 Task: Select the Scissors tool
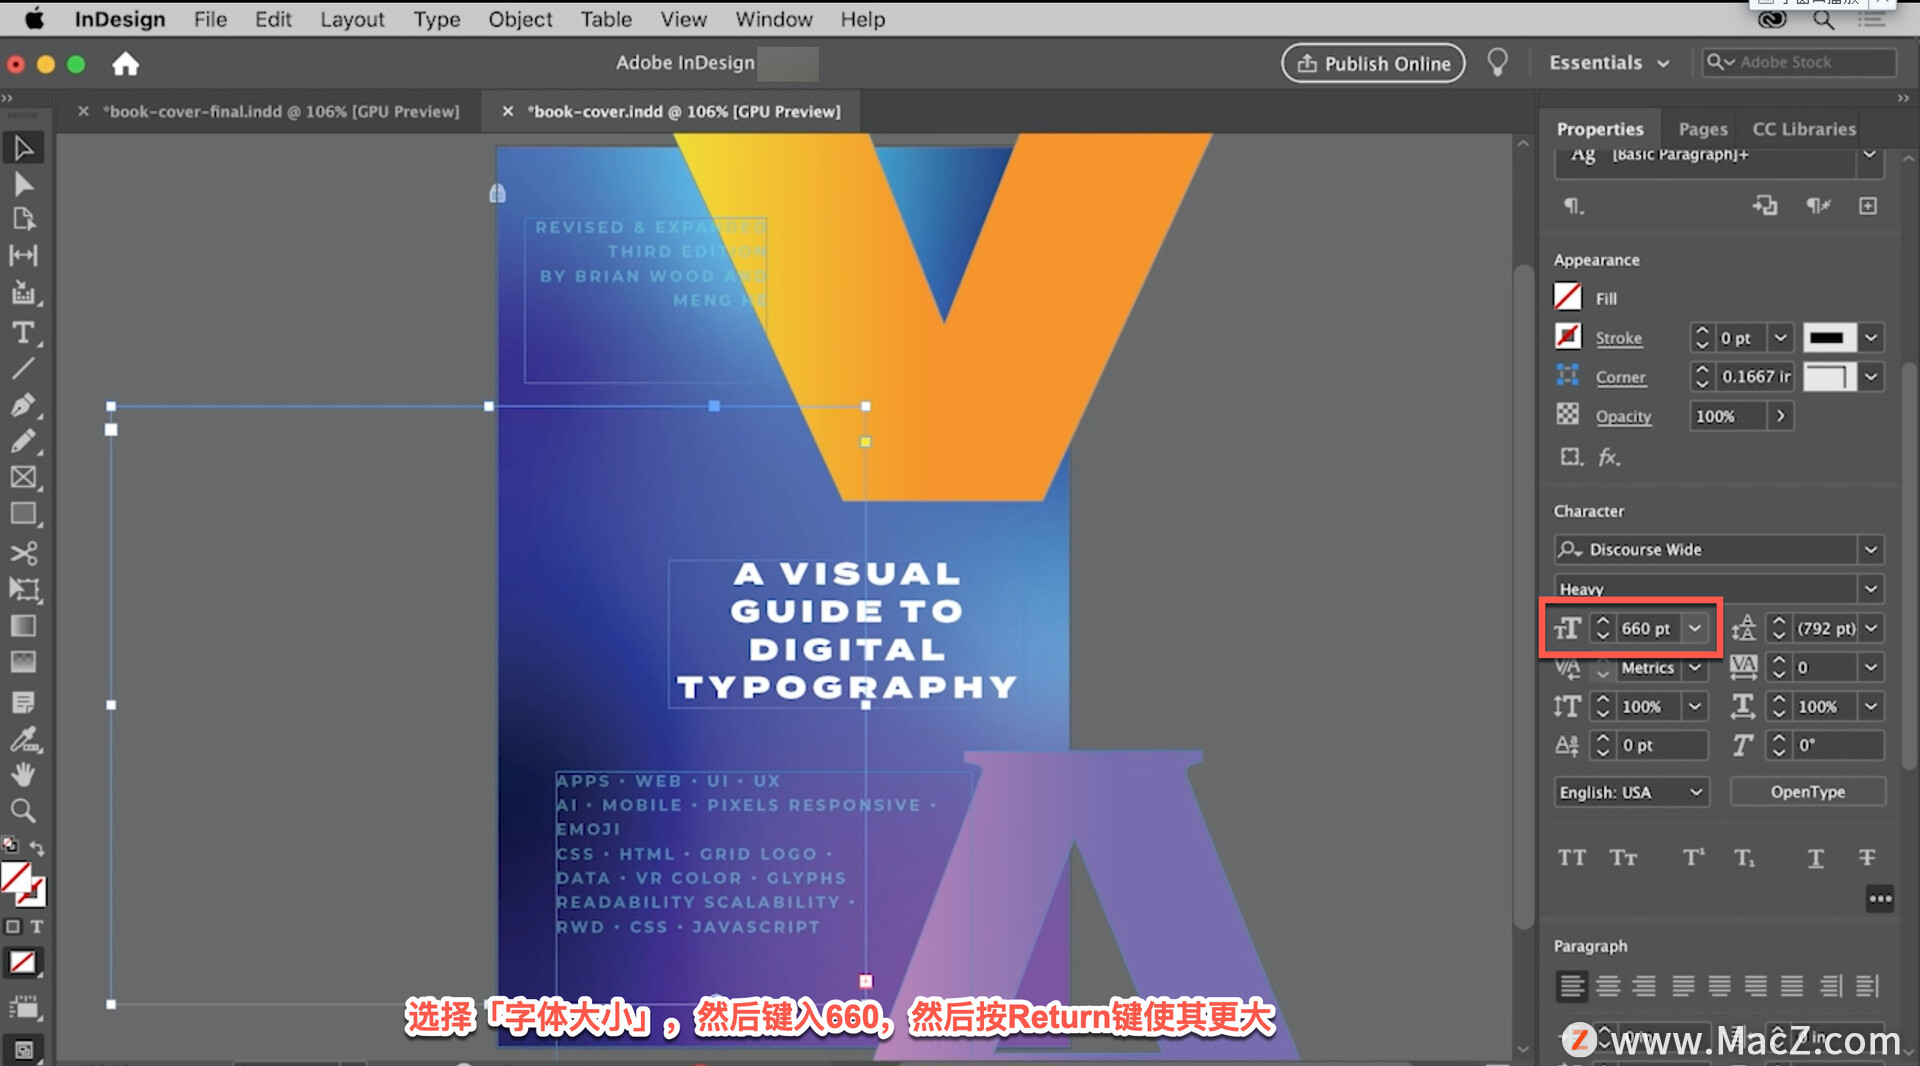point(23,552)
